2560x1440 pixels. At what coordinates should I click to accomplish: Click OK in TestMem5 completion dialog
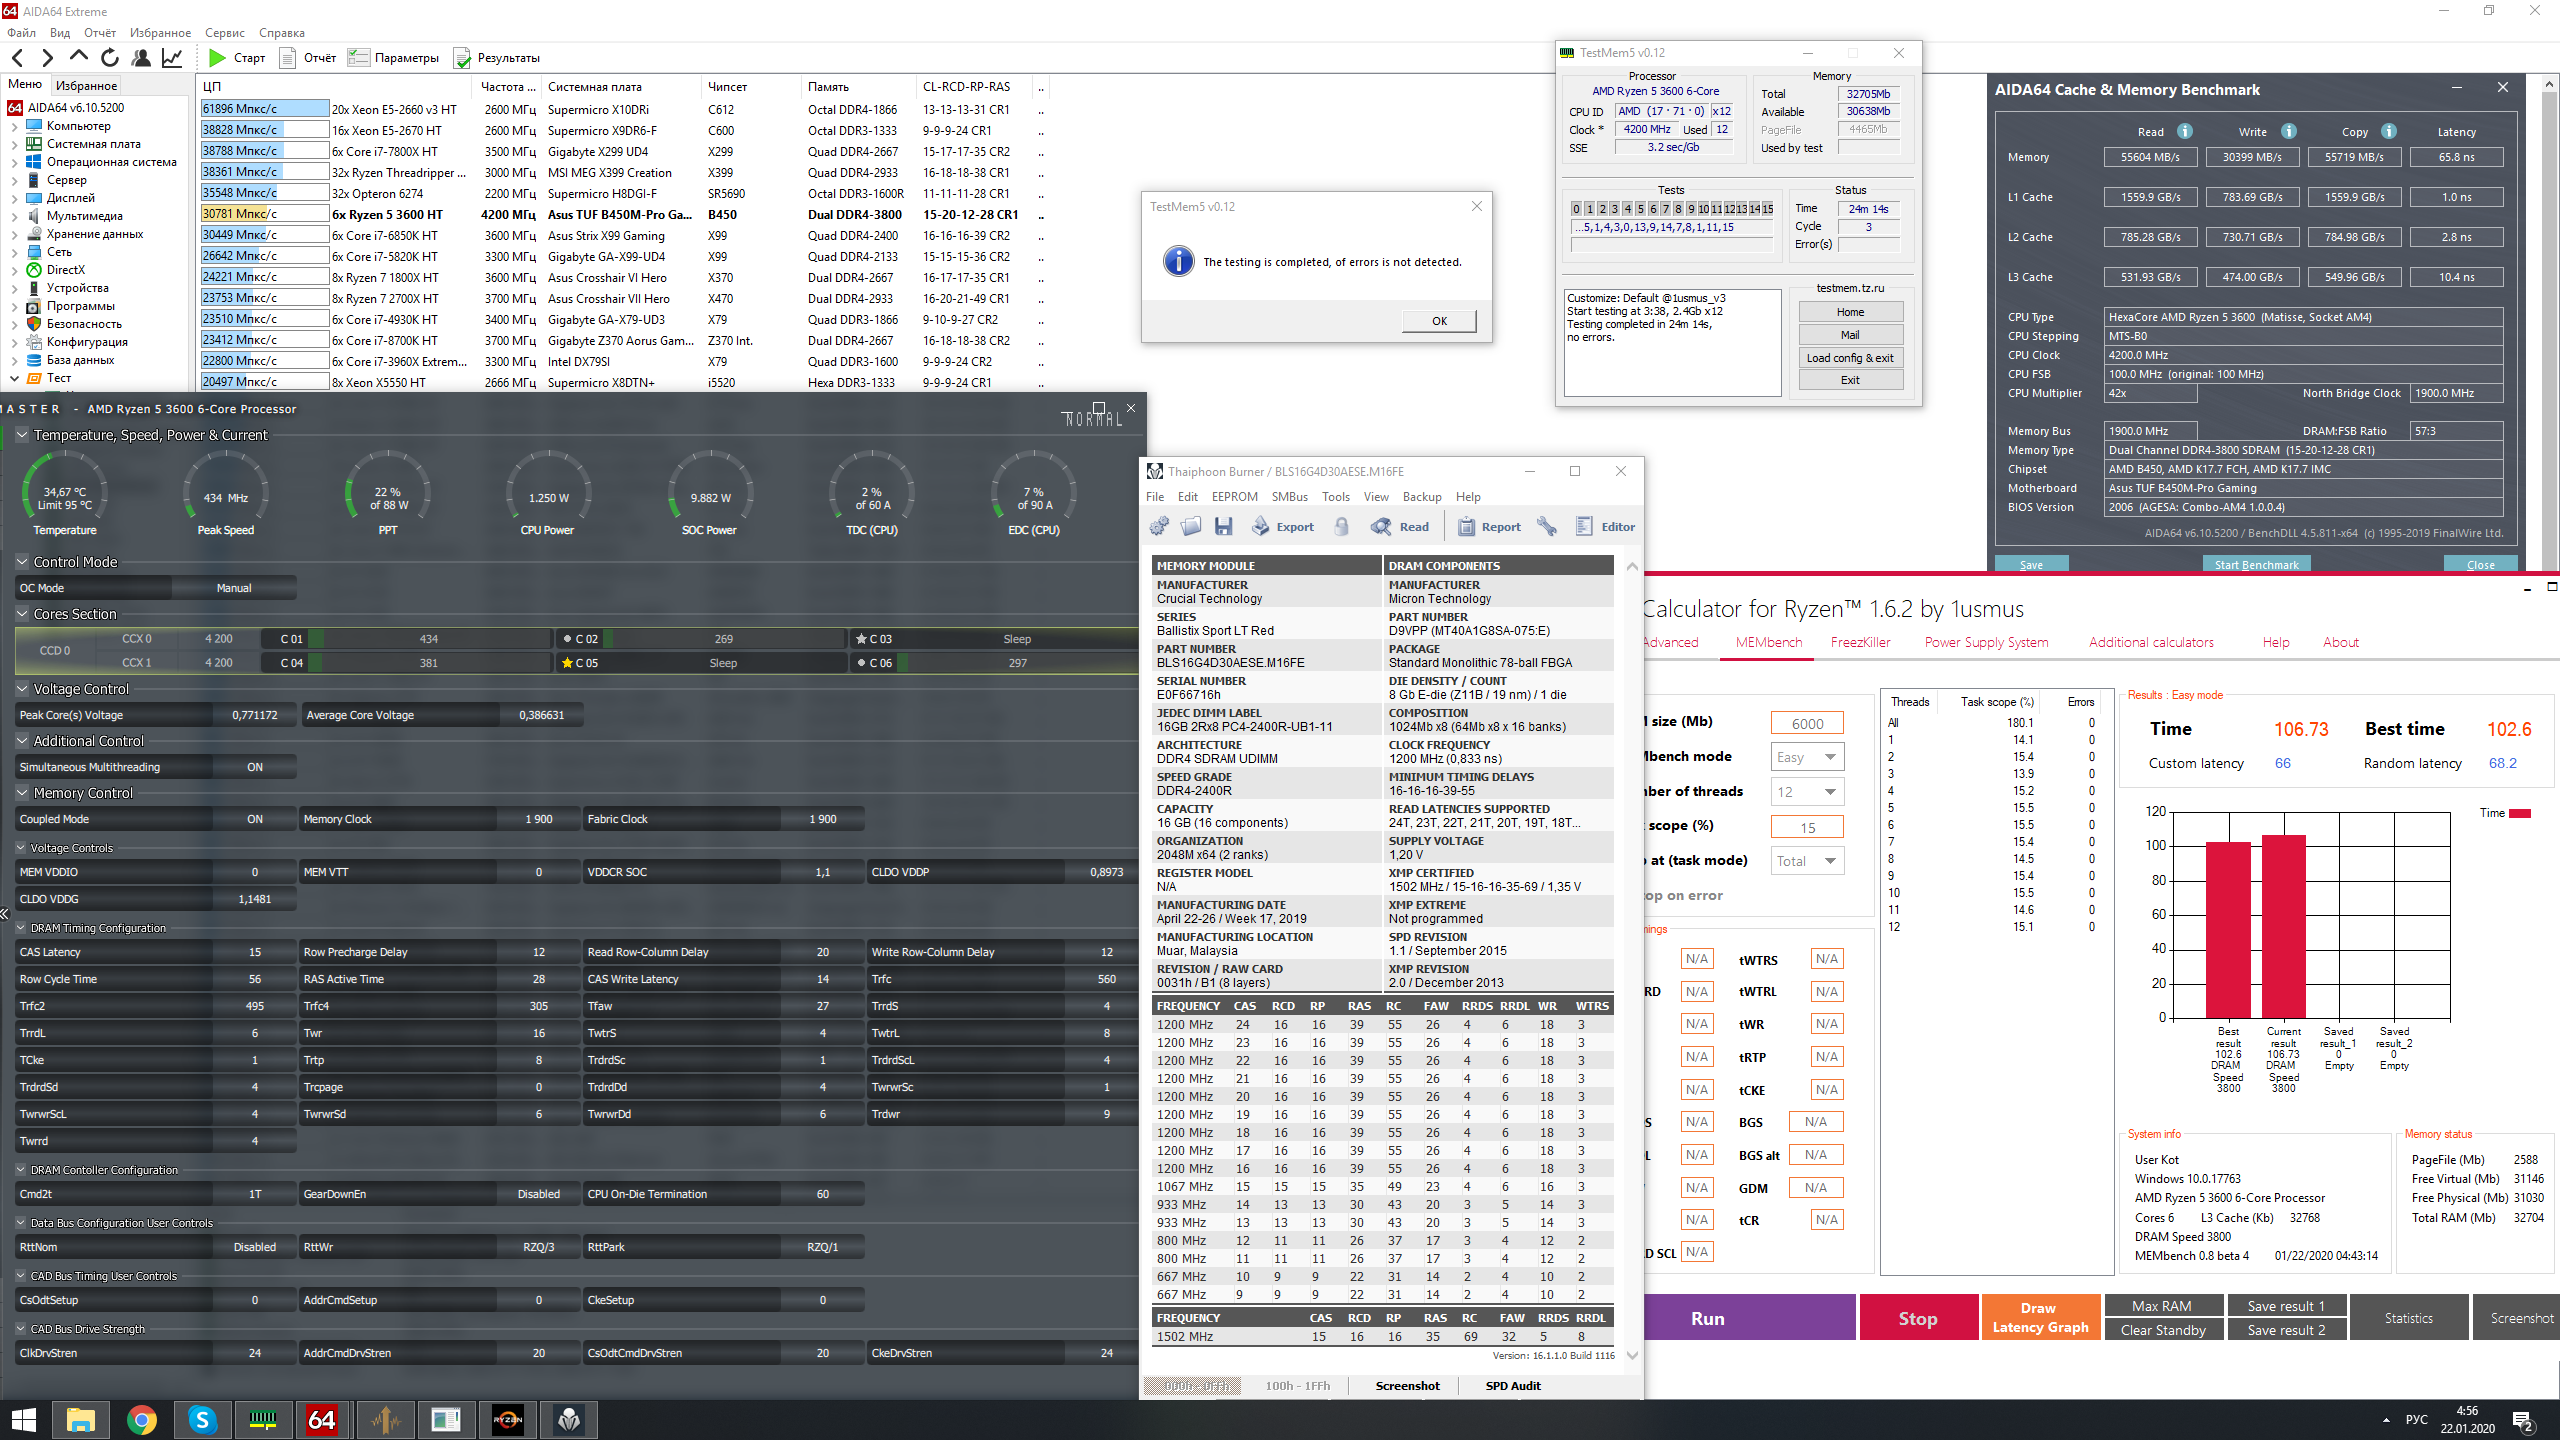coord(1439,321)
